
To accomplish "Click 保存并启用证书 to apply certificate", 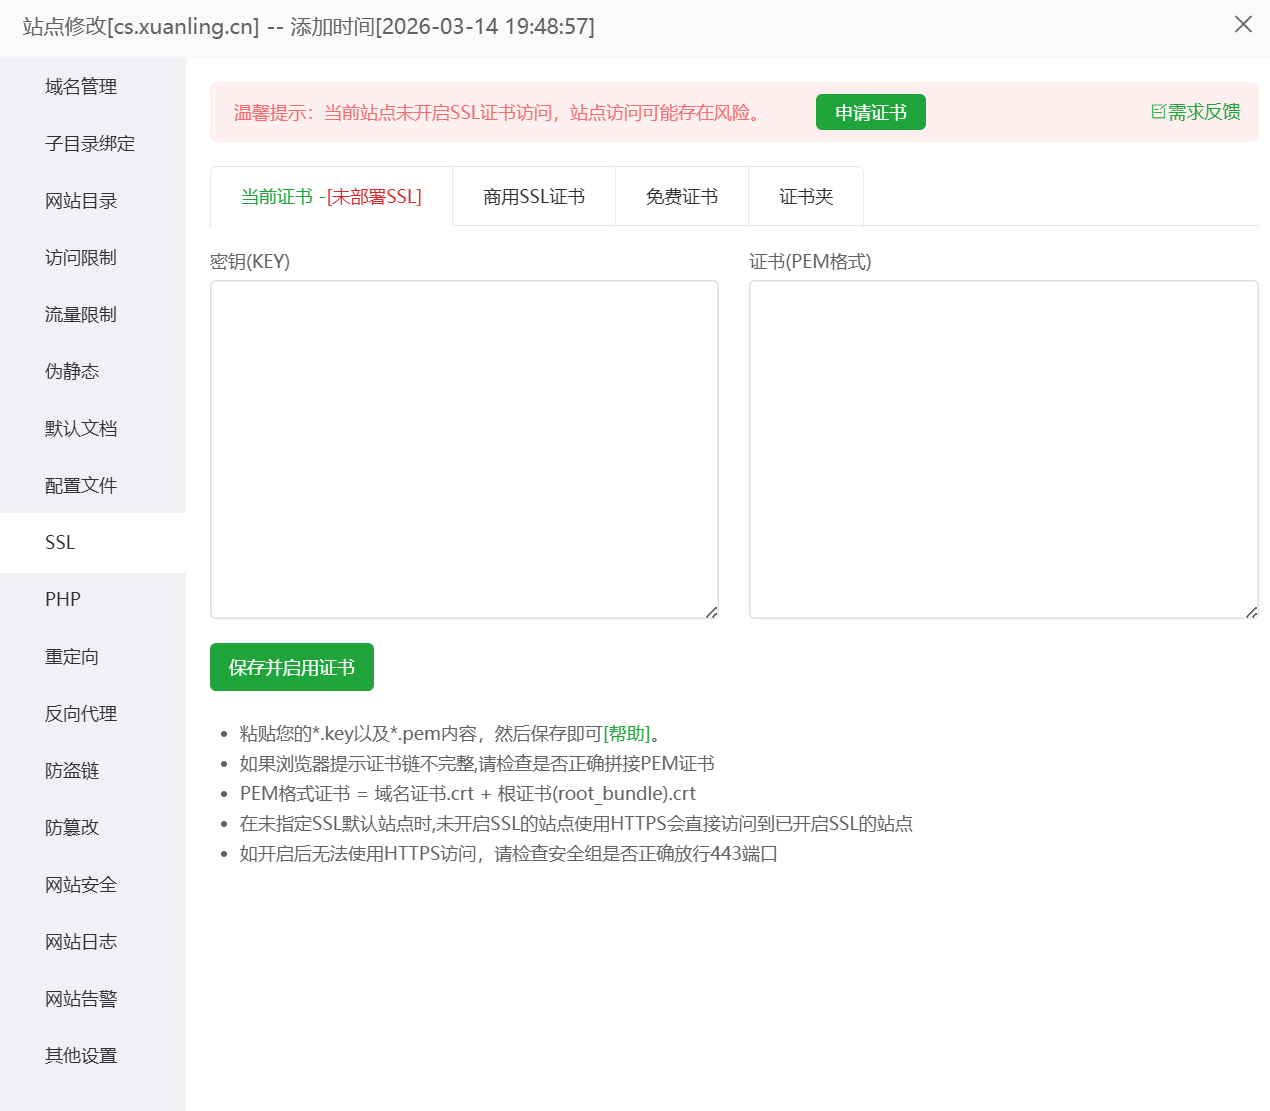I will pos(291,666).
